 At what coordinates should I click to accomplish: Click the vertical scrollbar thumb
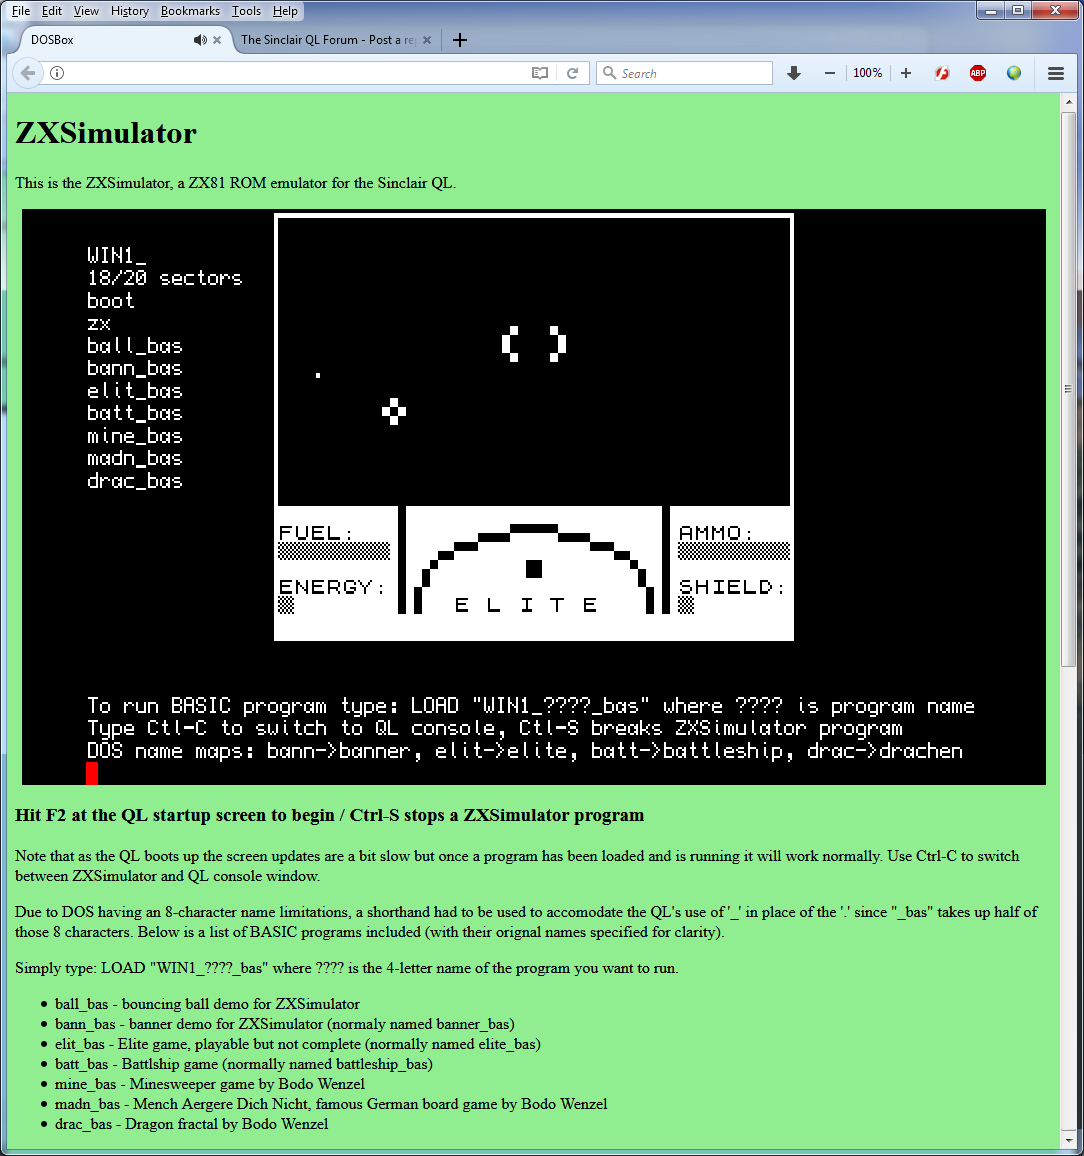pyautogui.click(x=1068, y=389)
